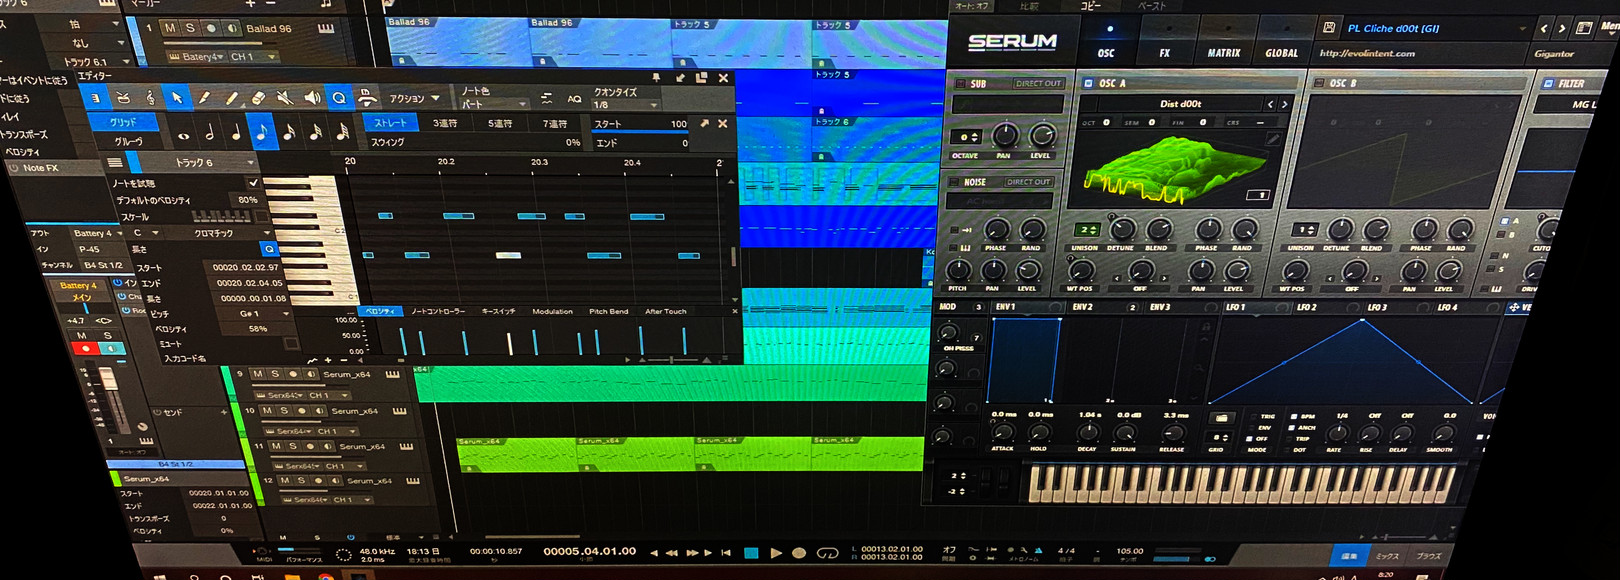
Task: Select the whole note quantize value
Action: pyautogui.click(x=183, y=135)
